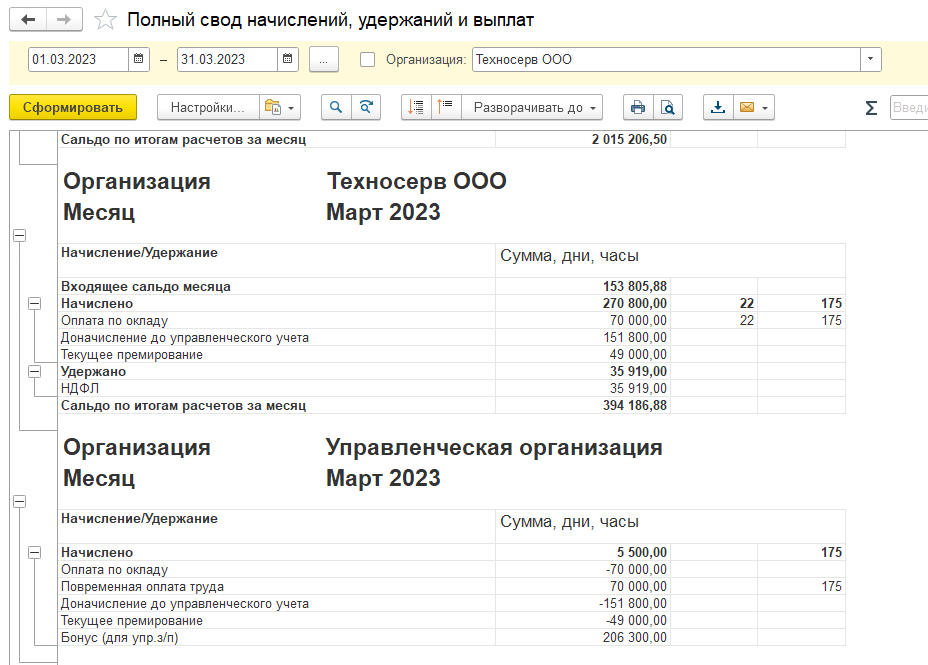Select the 206 300,00 bonus amount cell

tap(583, 638)
